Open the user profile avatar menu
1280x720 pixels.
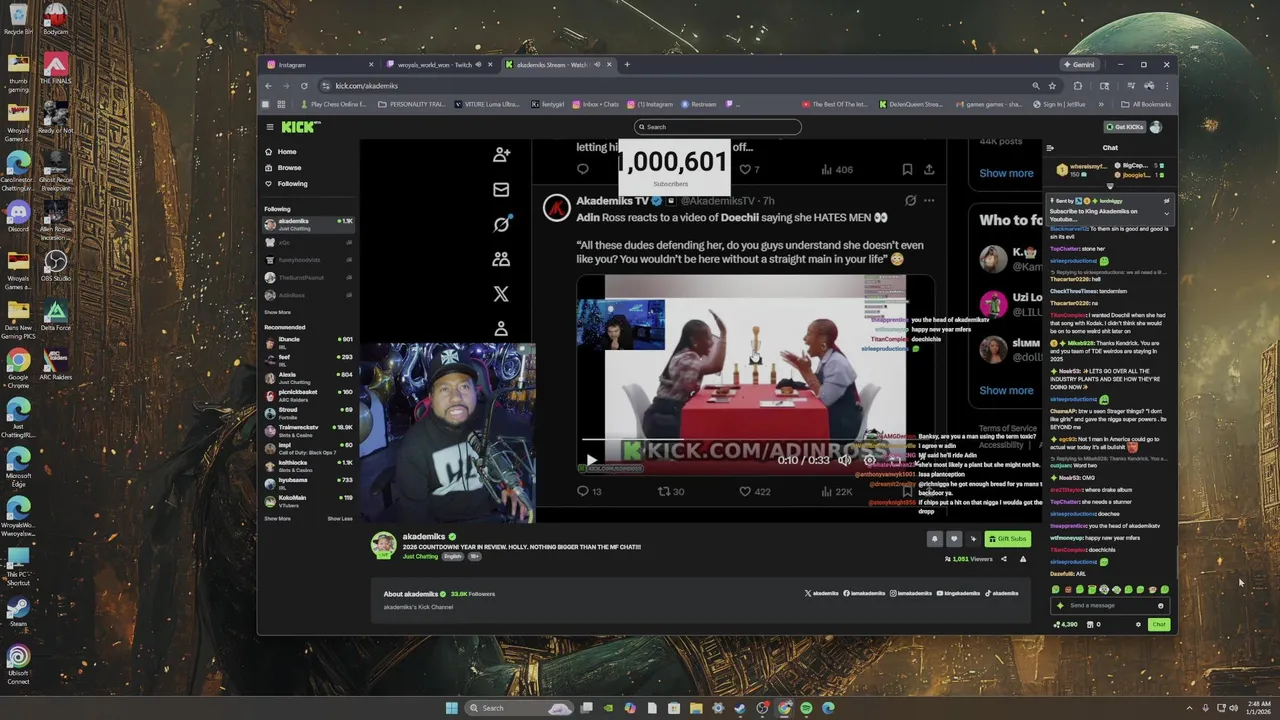1156,127
